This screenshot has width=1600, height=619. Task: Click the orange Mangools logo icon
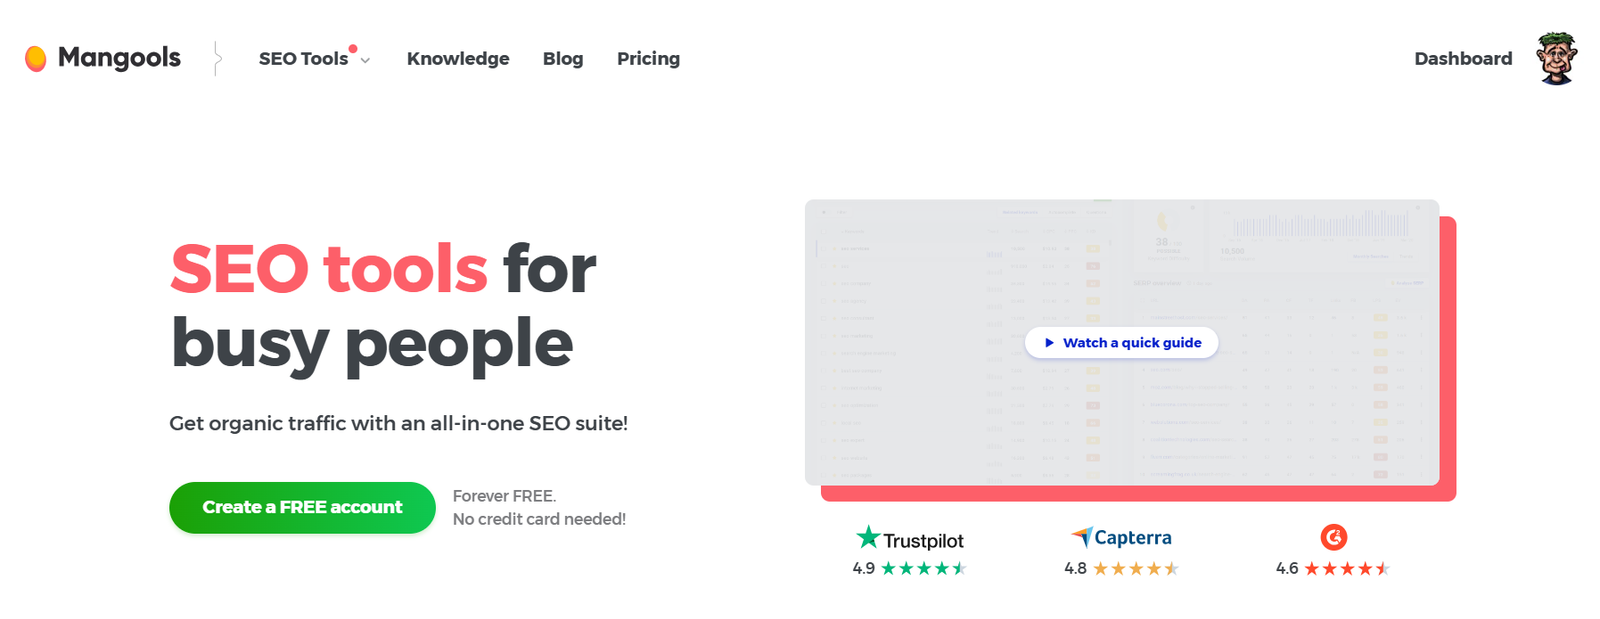coord(36,59)
